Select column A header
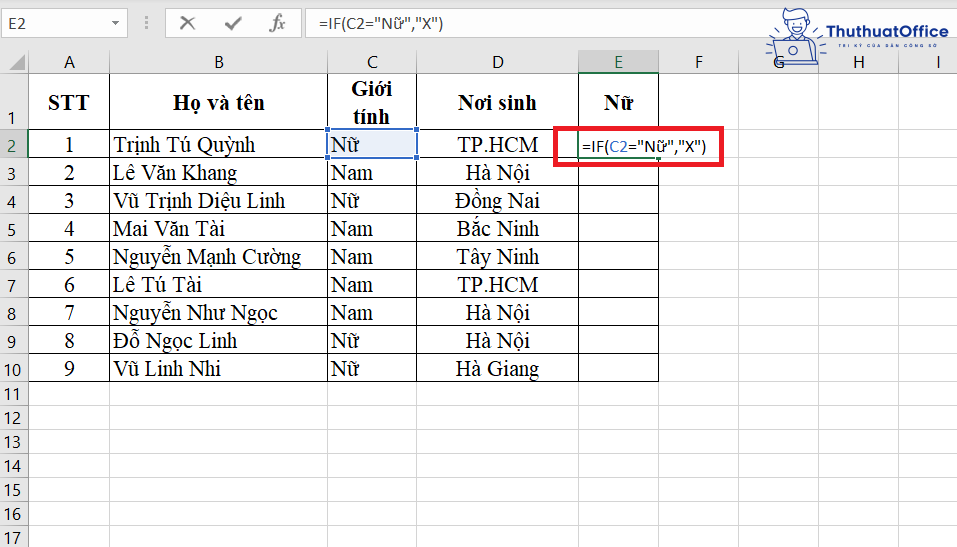The image size is (957, 547). coord(69,62)
